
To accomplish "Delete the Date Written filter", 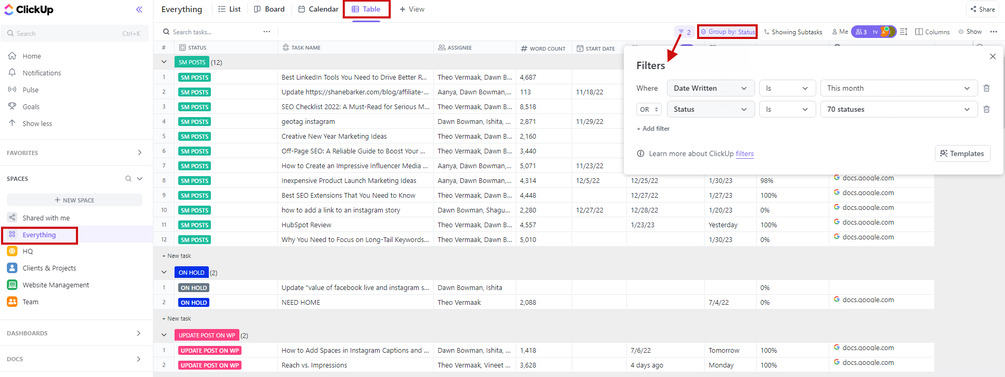I will pyautogui.click(x=986, y=88).
